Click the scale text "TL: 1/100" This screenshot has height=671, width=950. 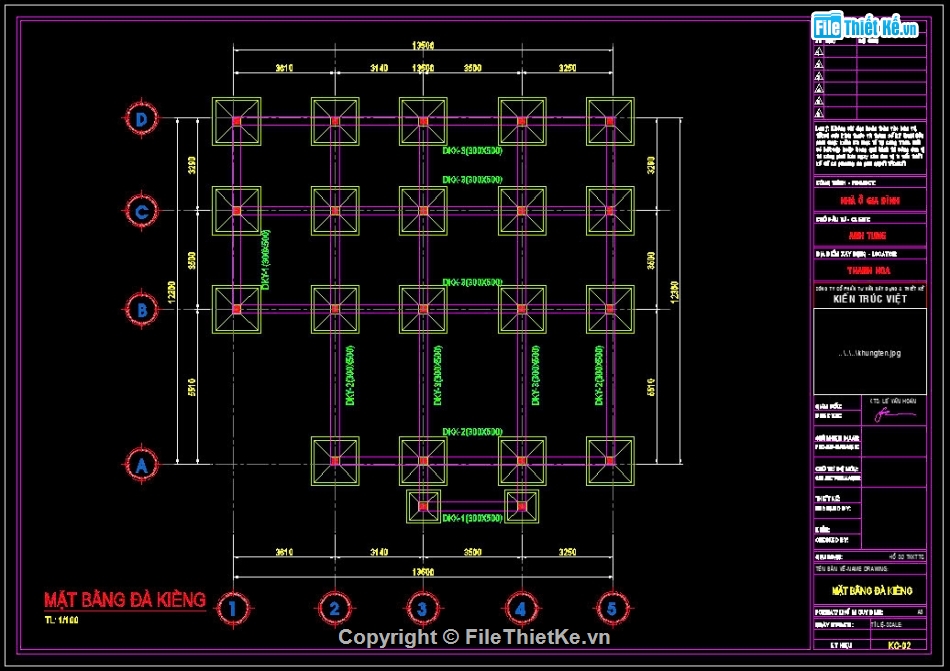tap(61, 620)
